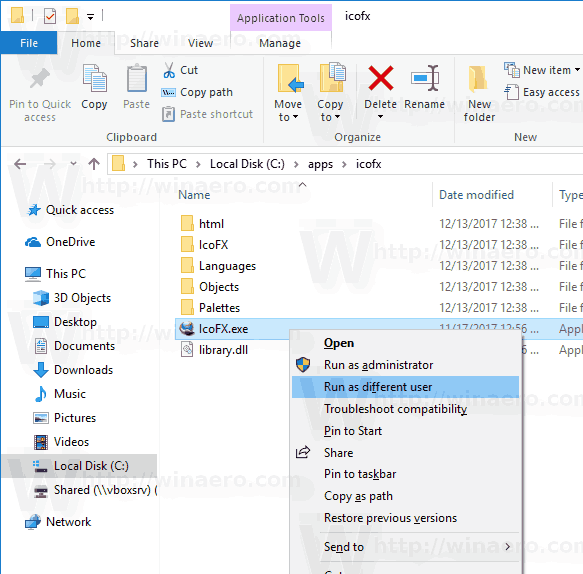This screenshot has height=574, width=583.
Task: Sort by the Name column header
Action: coord(303,194)
